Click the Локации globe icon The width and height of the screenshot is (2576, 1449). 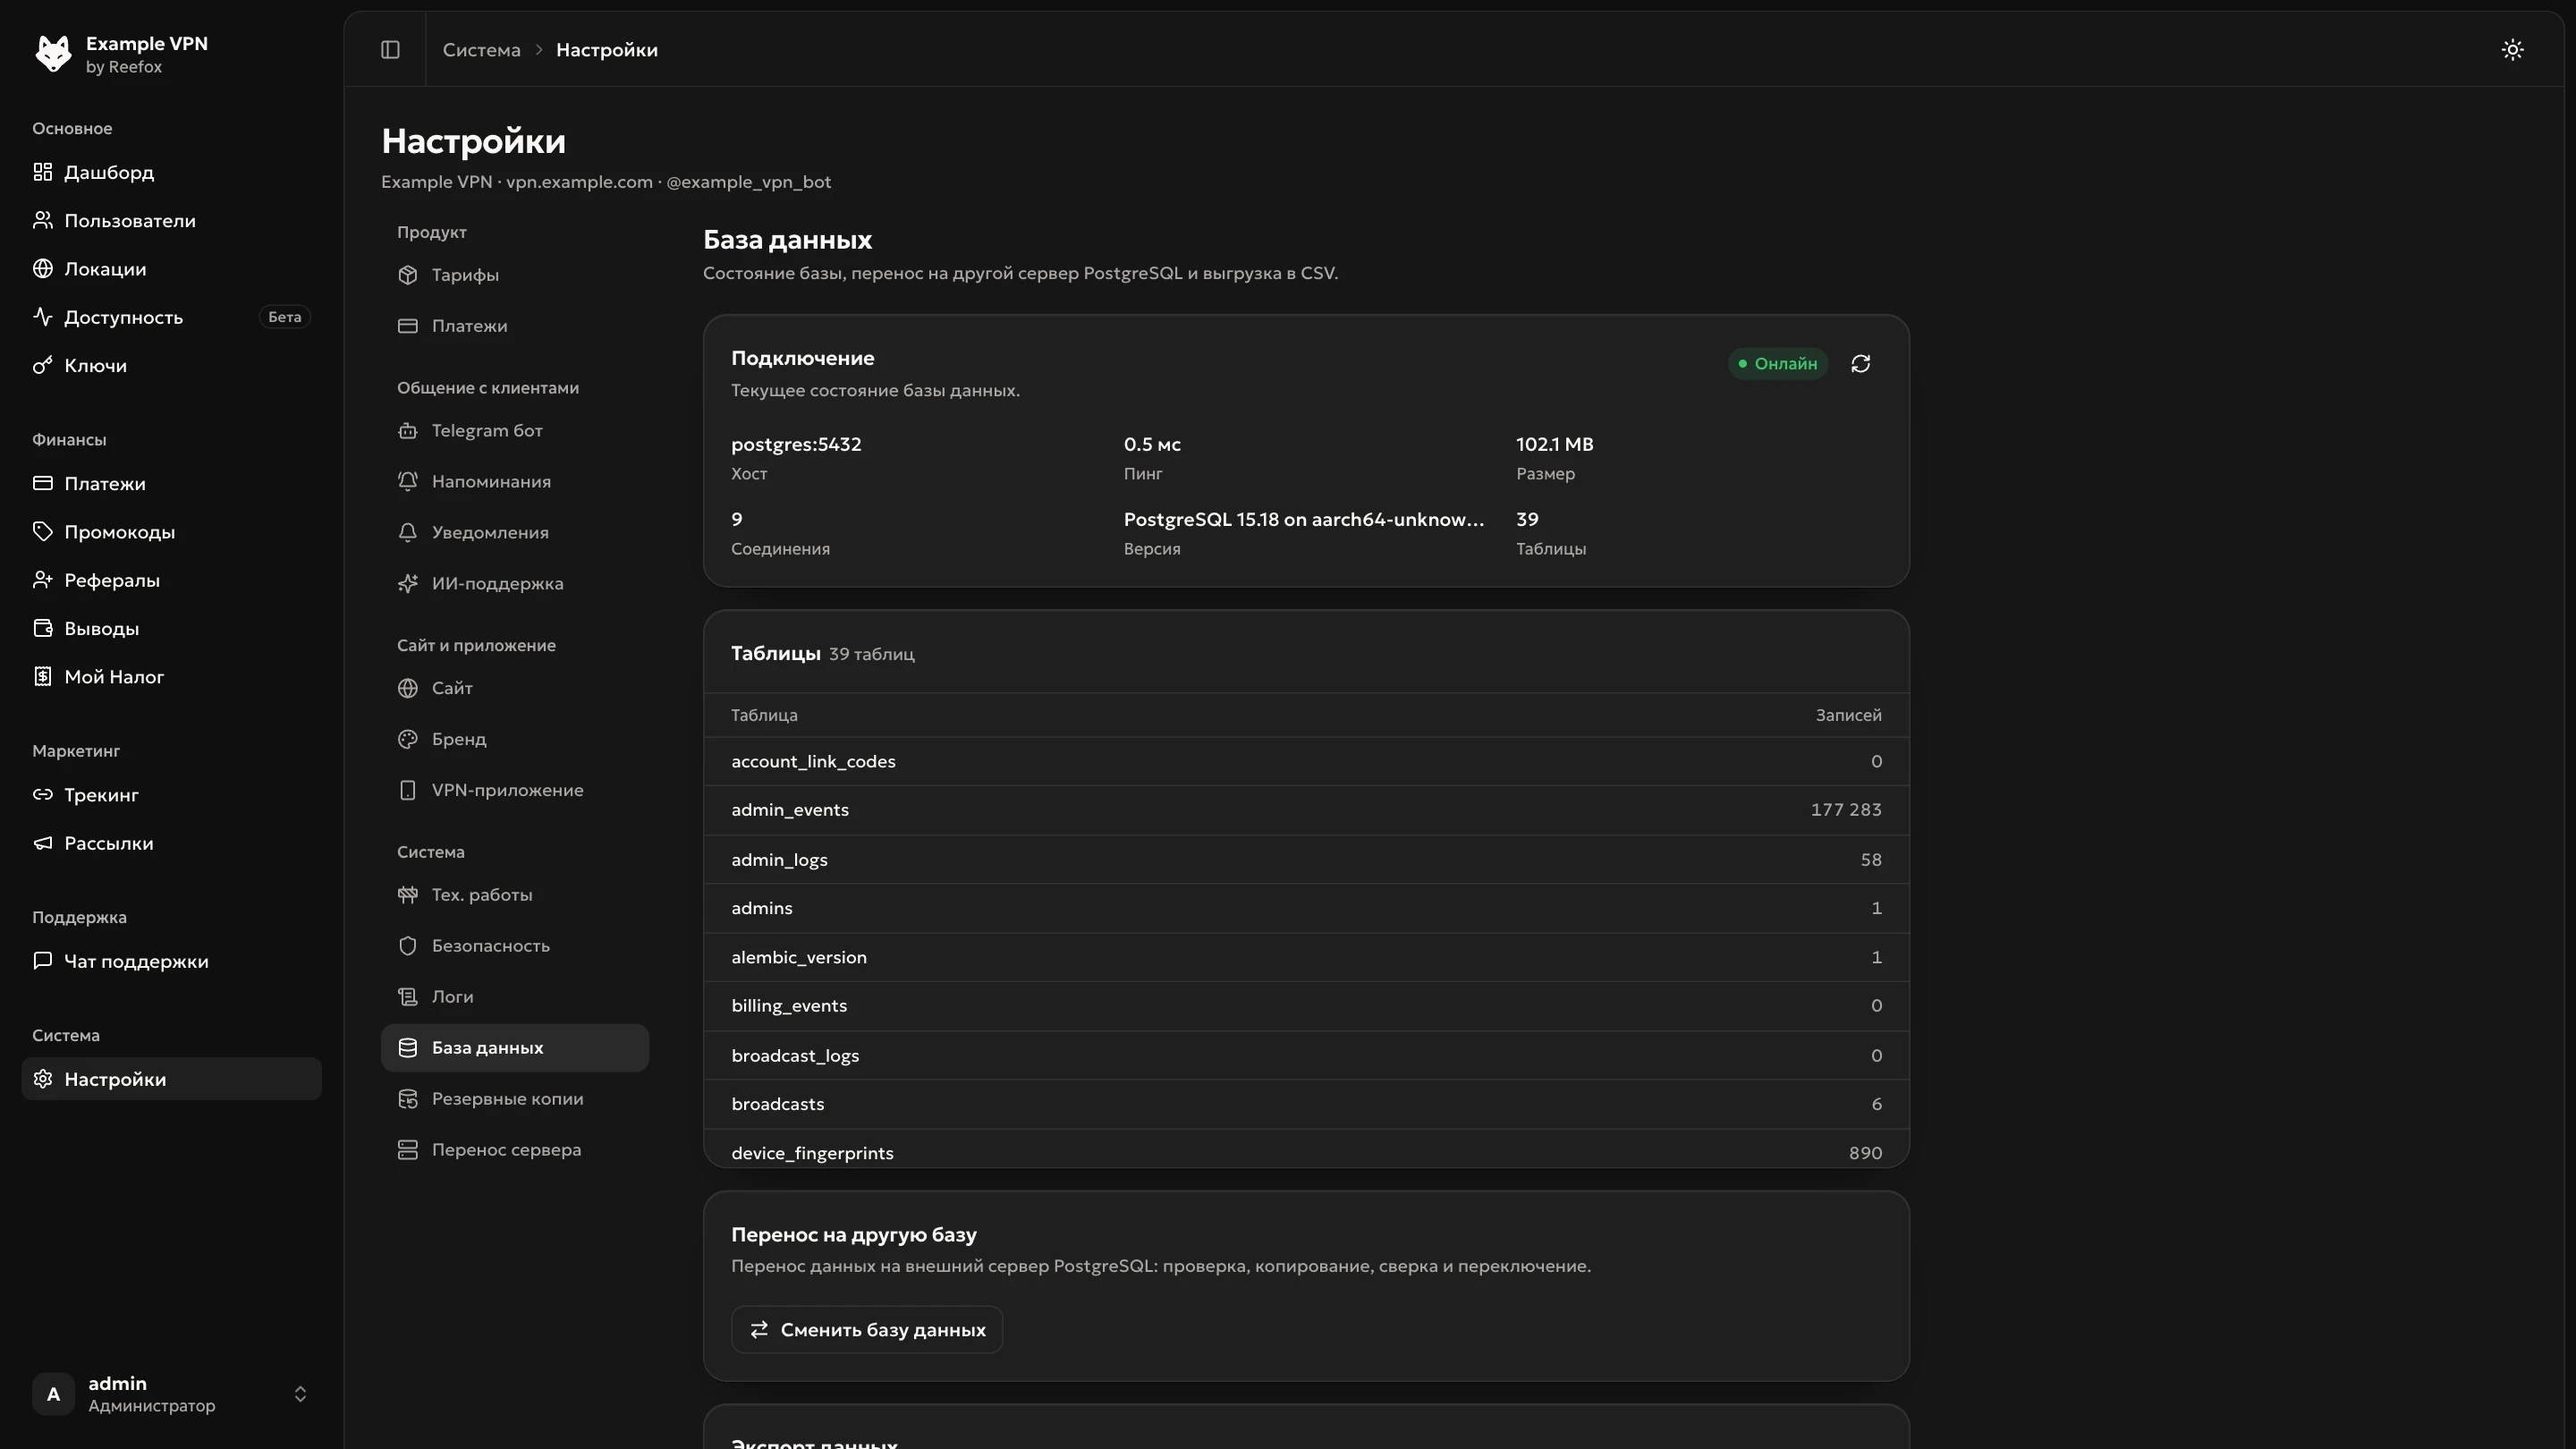[x=42, y=268]
